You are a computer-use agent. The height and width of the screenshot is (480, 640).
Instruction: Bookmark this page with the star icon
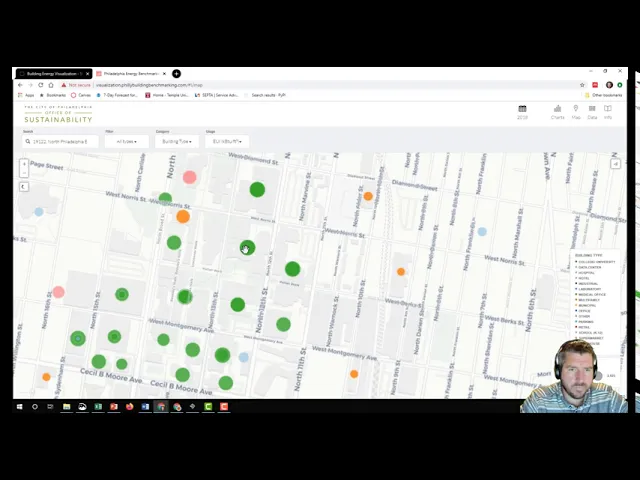(x=582, y=85)
